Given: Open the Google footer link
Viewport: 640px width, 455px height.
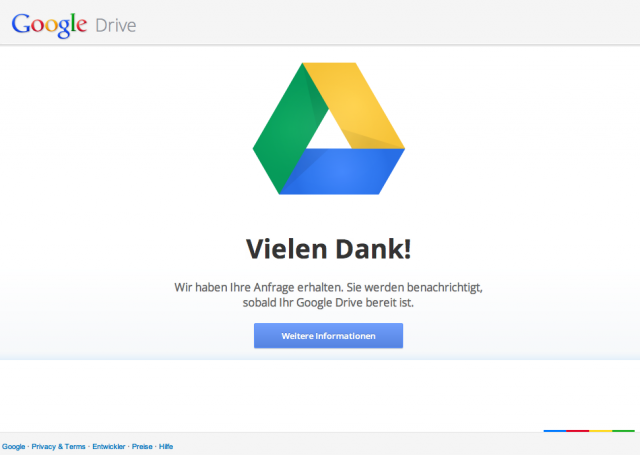Looking at the screenshot, I should pos(13,446).
